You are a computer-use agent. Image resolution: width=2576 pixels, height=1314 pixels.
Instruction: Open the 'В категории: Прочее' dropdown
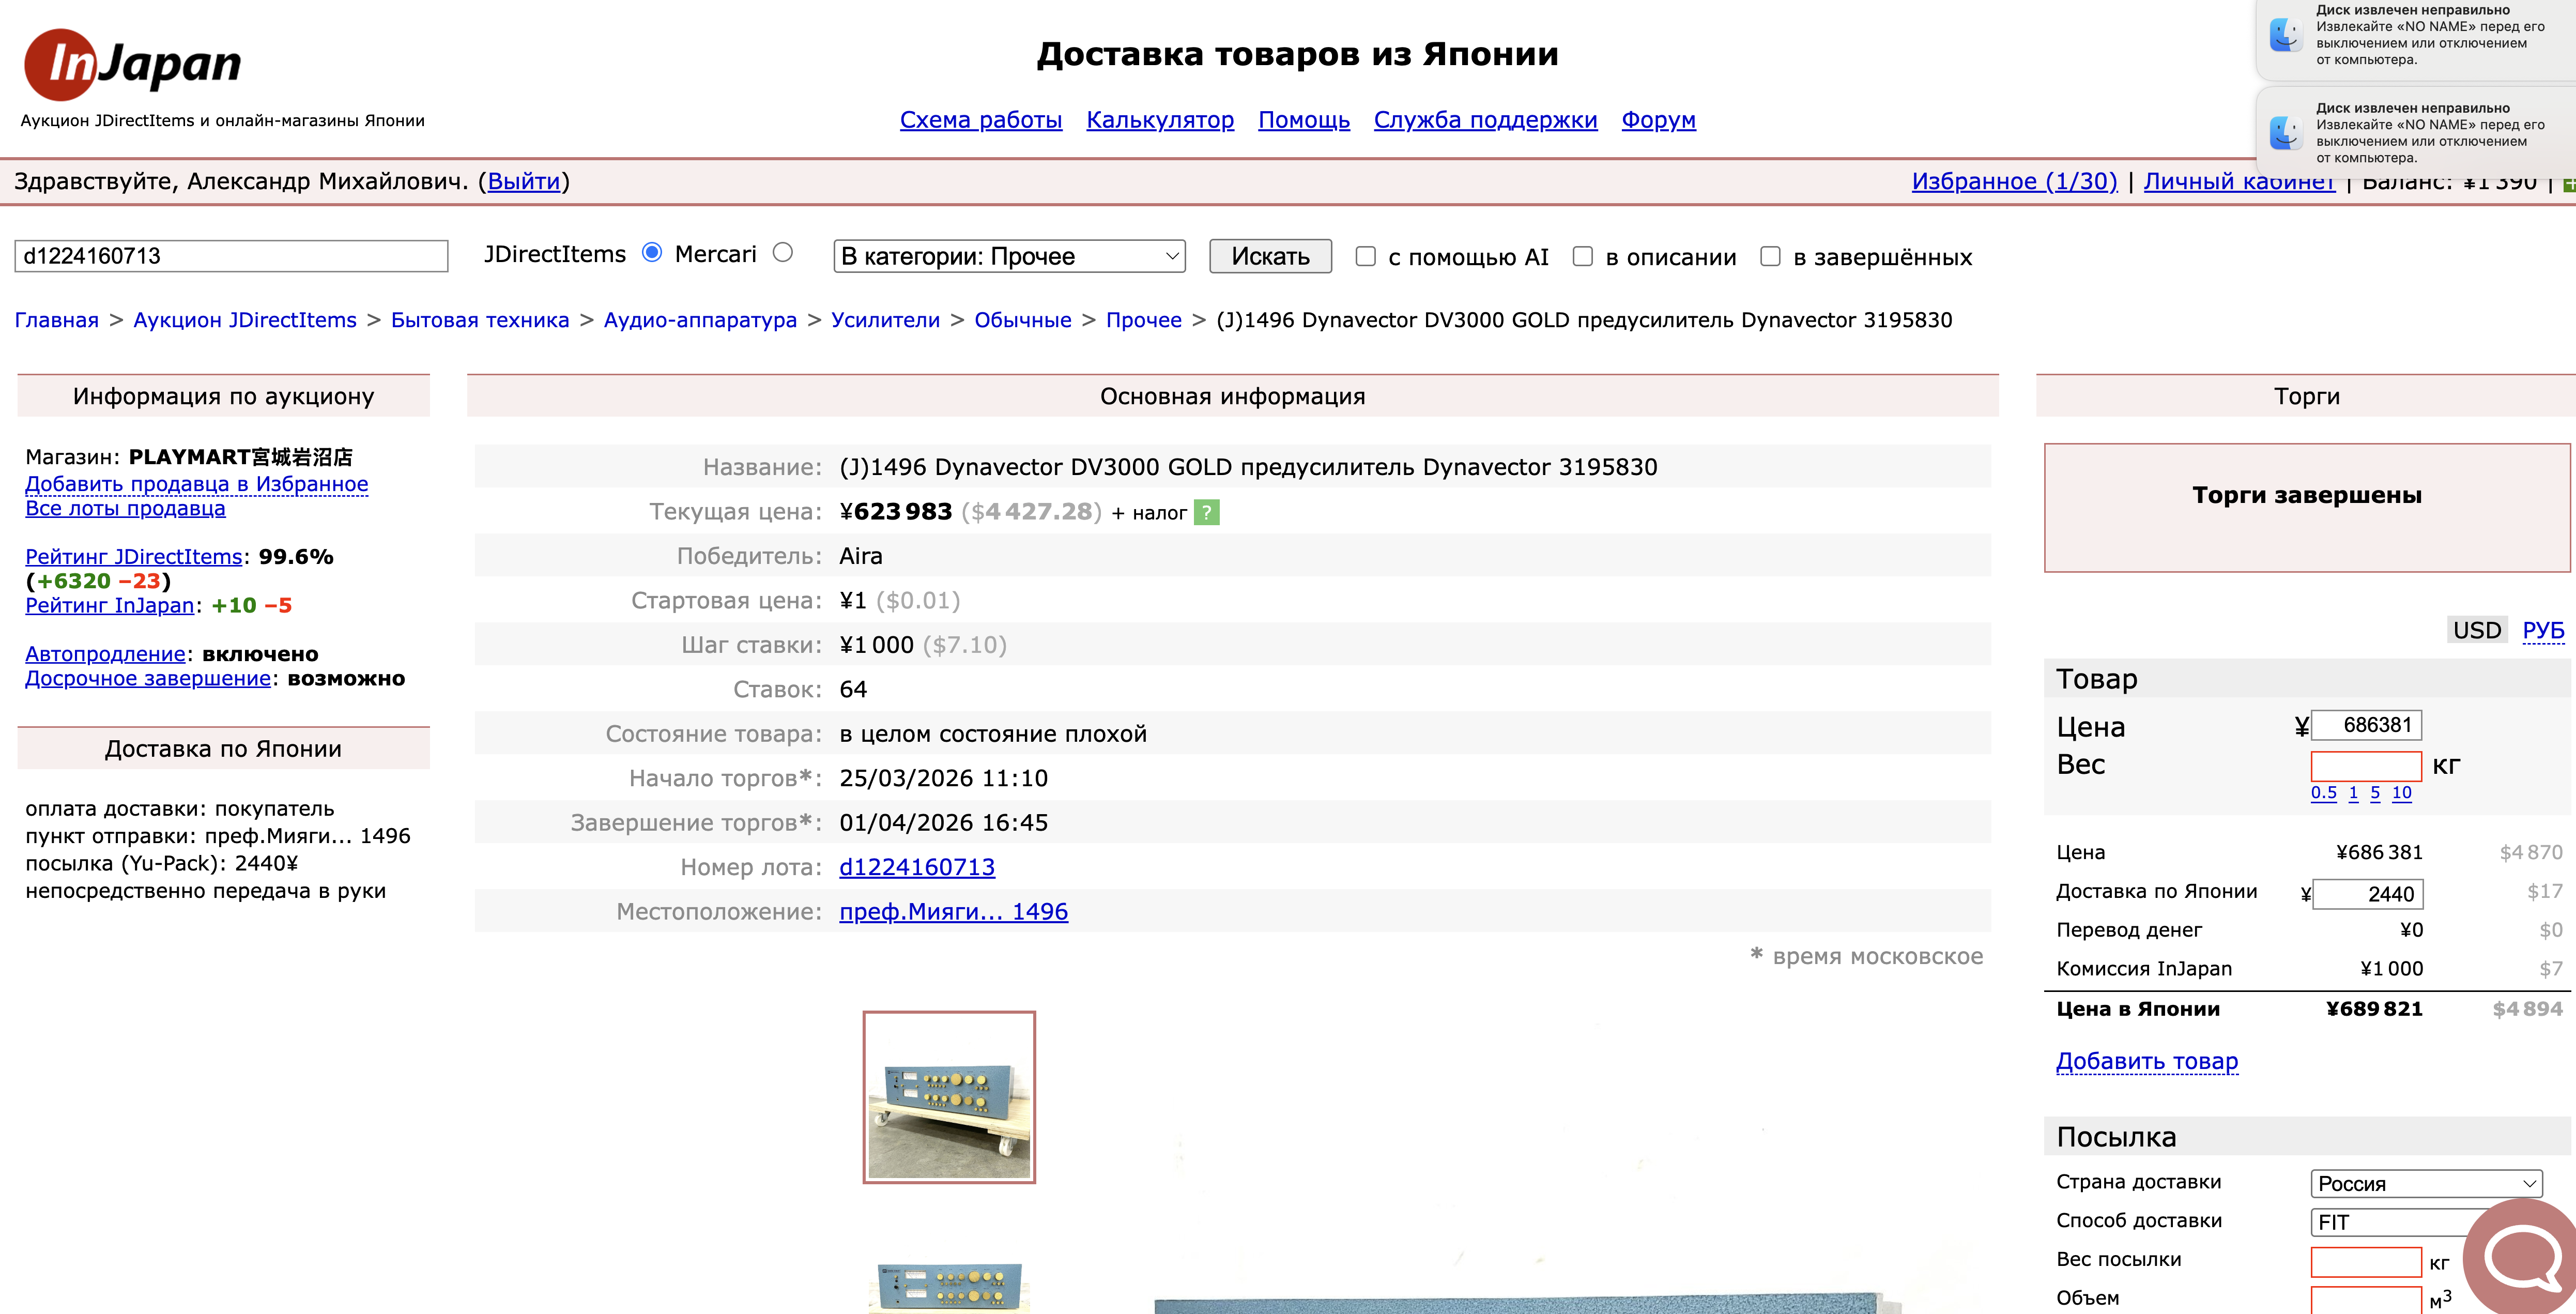click(1009, 257)
